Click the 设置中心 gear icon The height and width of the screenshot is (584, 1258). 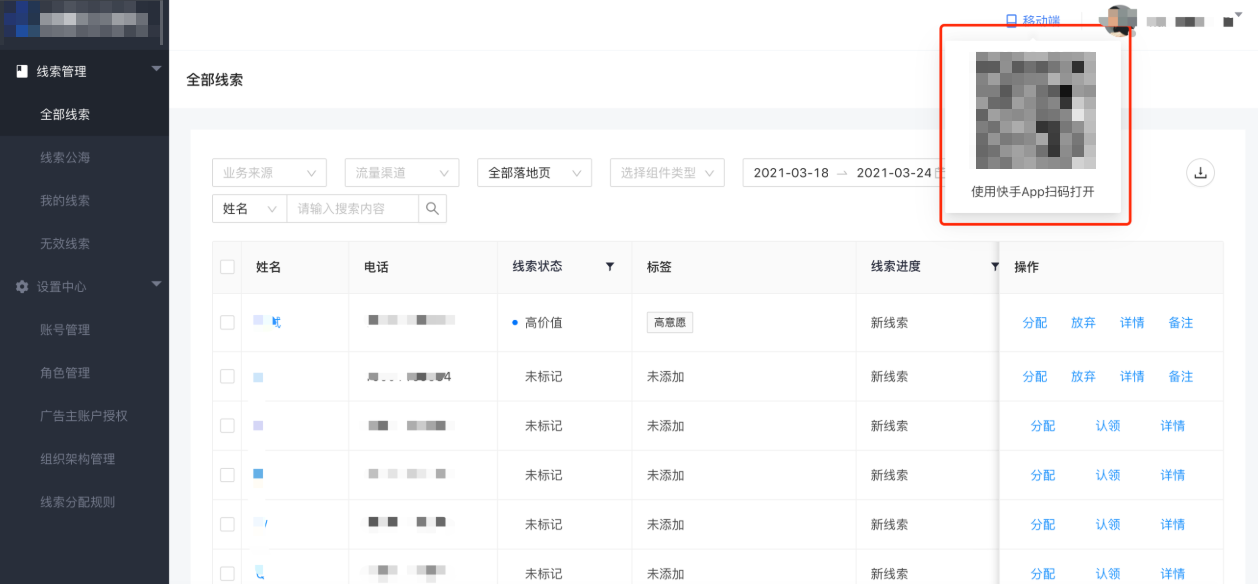pos(22,287)
